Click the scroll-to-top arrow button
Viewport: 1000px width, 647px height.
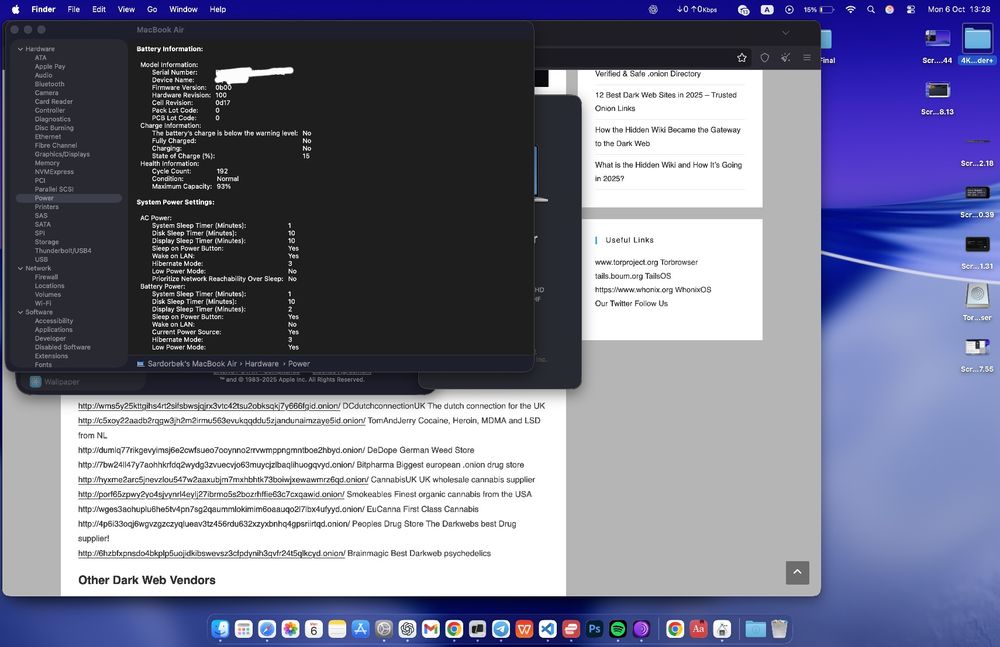click(x=797, y=572)
